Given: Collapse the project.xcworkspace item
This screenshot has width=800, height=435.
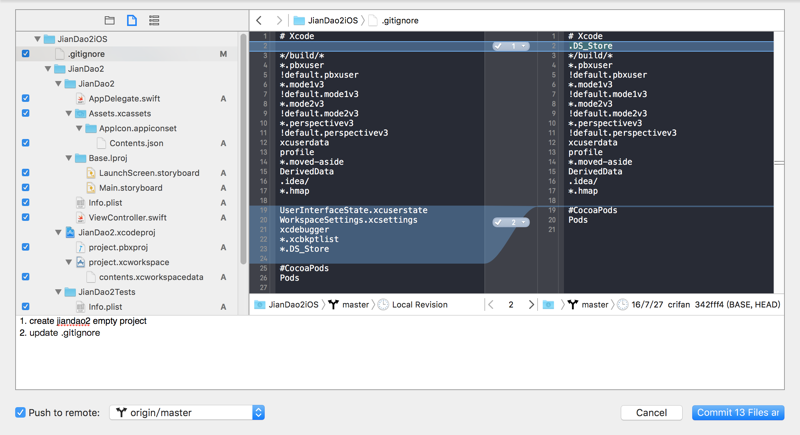Looking at the screenshot, I should pos(68,262).
